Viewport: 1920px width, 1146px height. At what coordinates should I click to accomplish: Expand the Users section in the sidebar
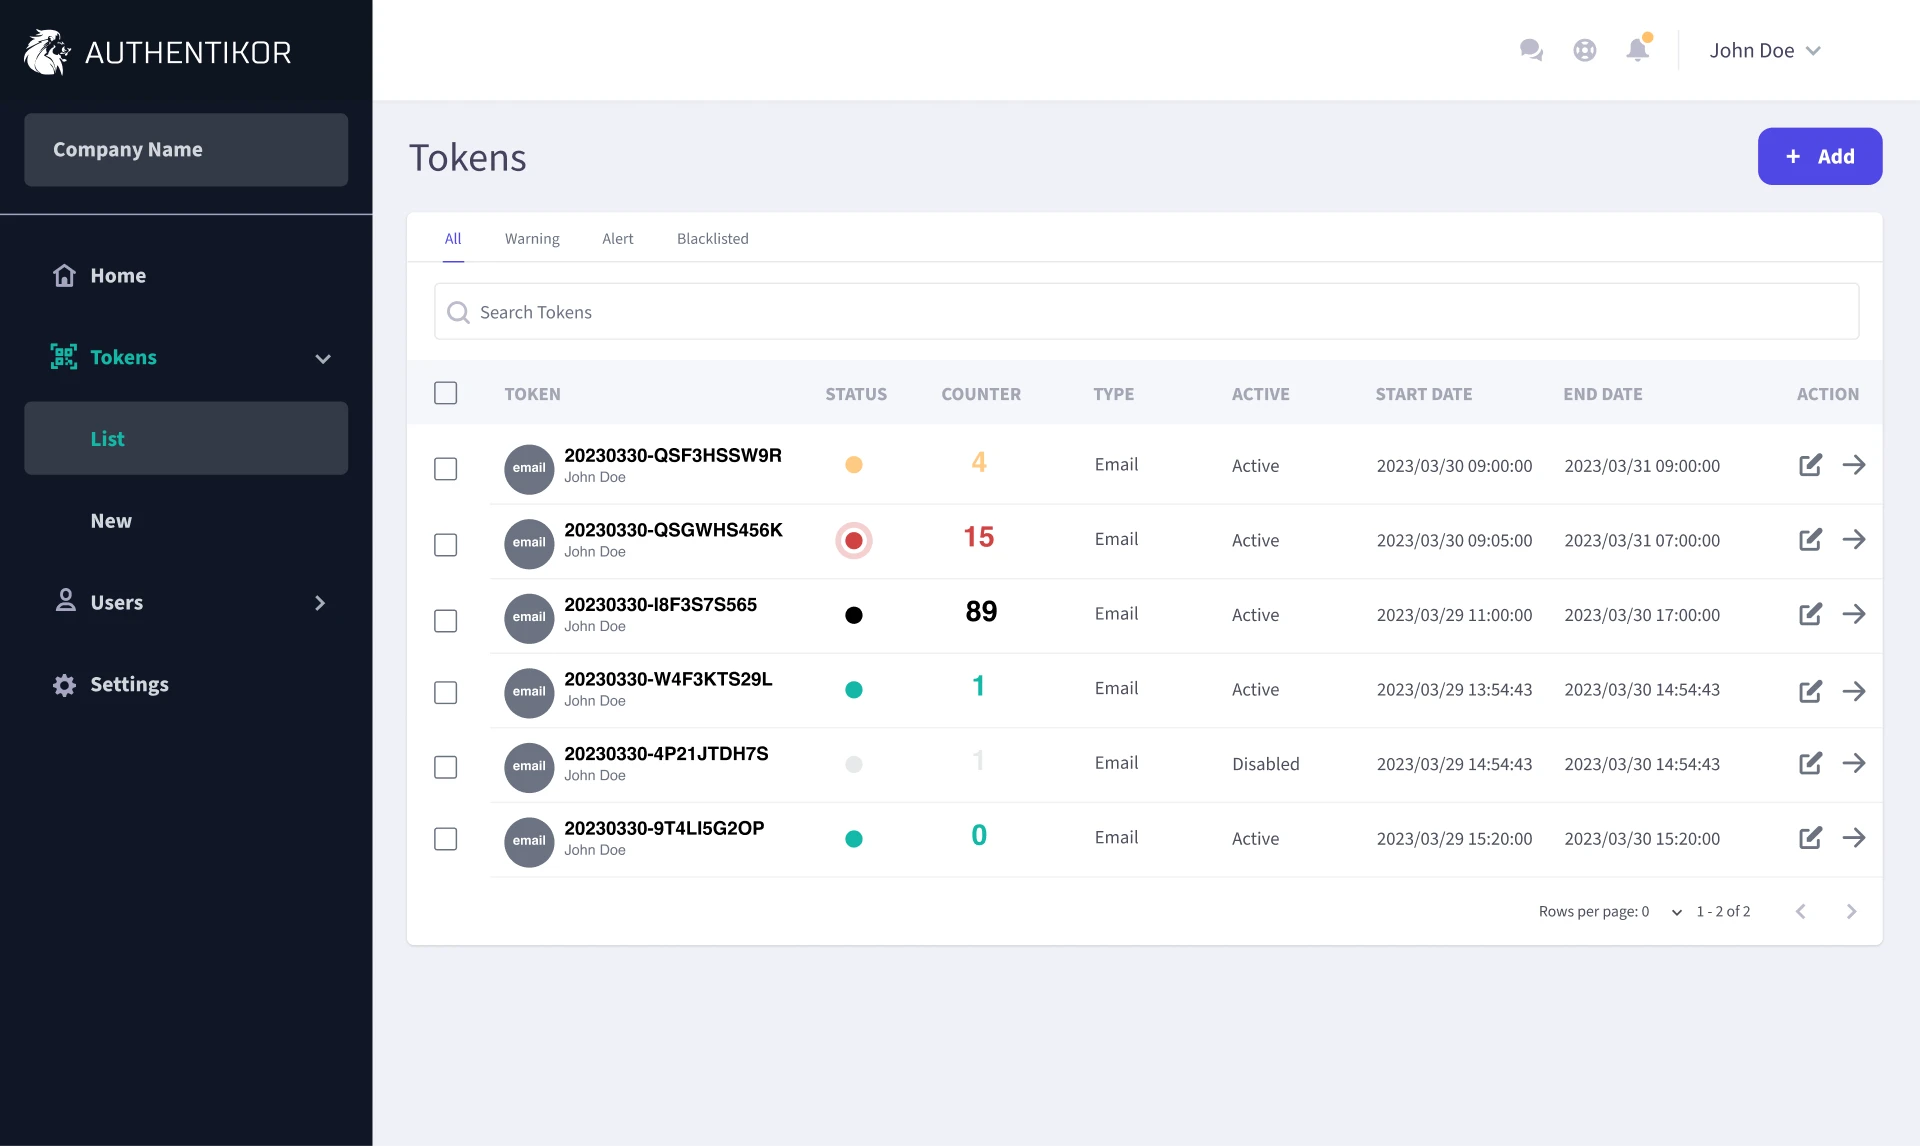click(x=320, y=602)
